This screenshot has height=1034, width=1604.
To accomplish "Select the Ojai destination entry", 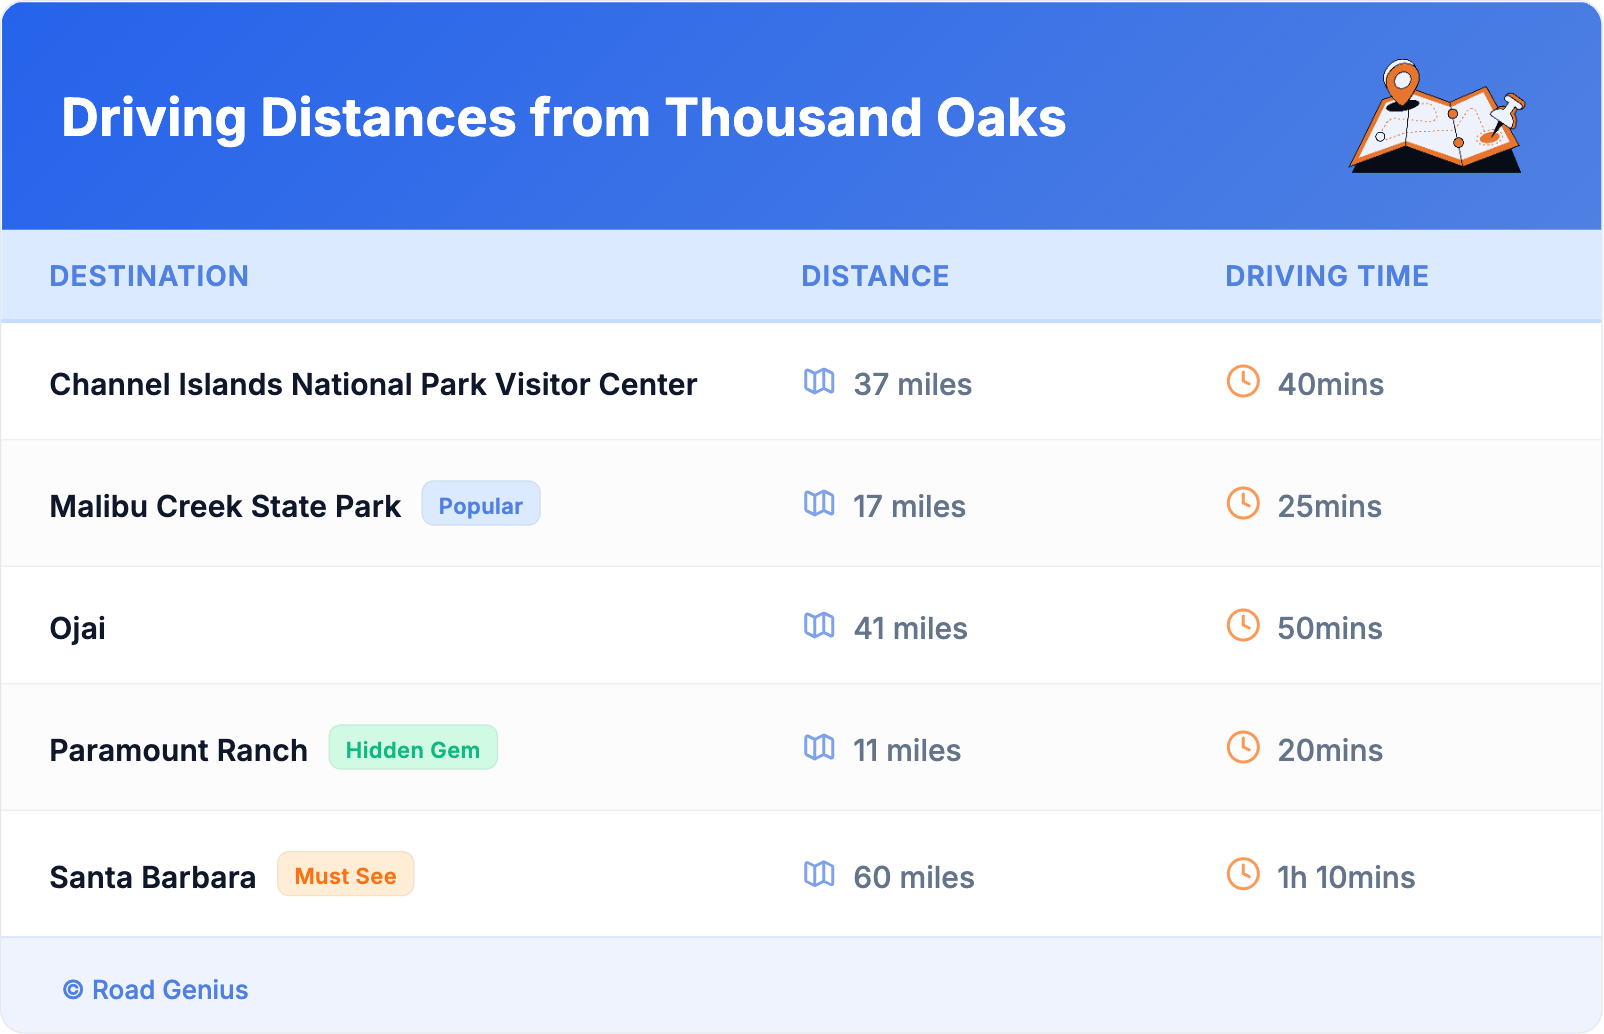I will pyautogui.click(x=78, y=628).
